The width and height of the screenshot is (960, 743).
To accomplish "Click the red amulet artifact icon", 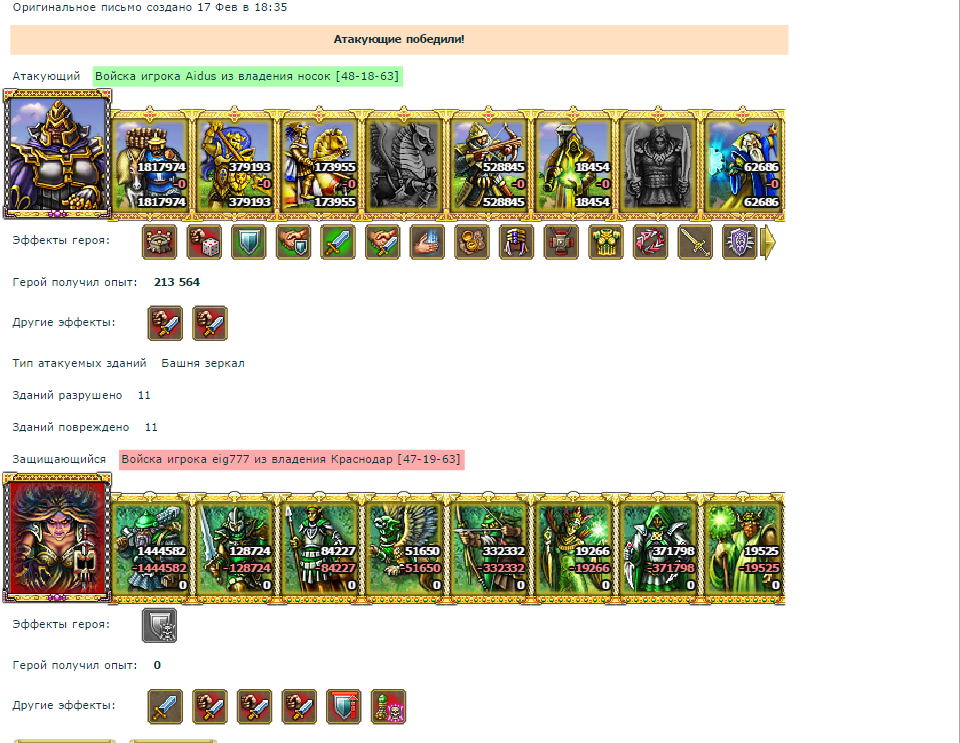I will pyautogui.click(x=561, y=242).
